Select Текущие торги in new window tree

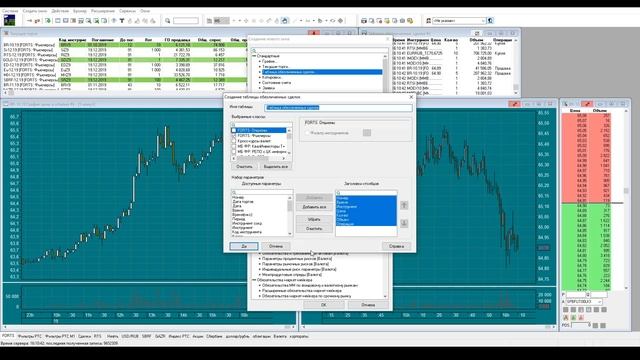(275, 67)
